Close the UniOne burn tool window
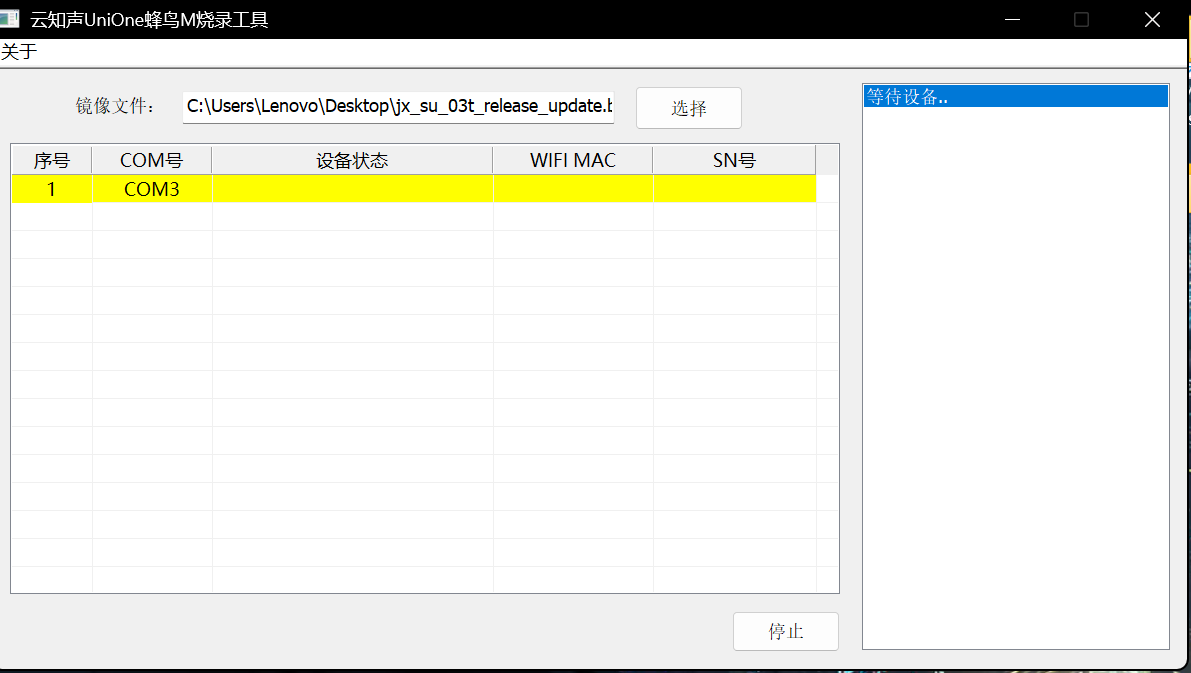 coord(1151,19)
